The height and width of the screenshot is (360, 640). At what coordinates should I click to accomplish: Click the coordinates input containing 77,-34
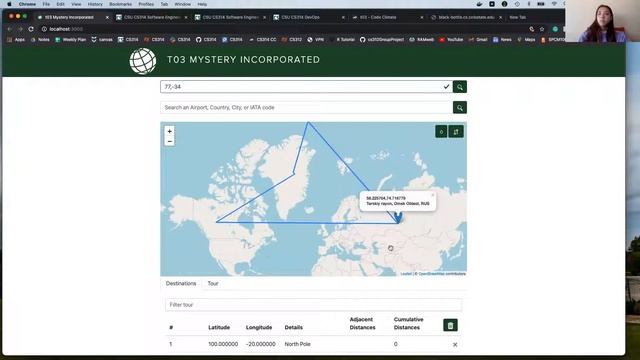point(306,87)
